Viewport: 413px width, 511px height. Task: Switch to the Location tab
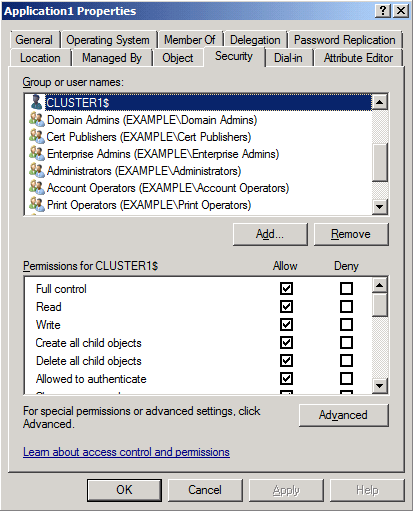click(40, 58)
